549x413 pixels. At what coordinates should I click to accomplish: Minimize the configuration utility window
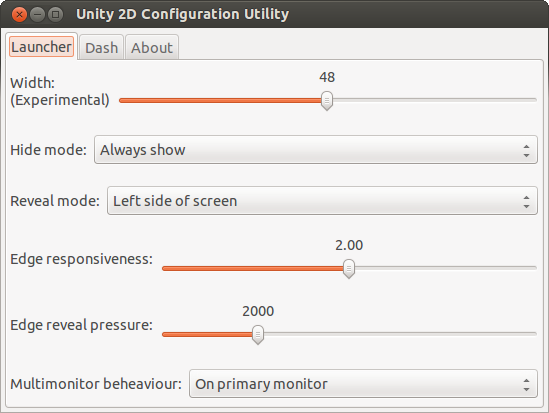point(37,15)
